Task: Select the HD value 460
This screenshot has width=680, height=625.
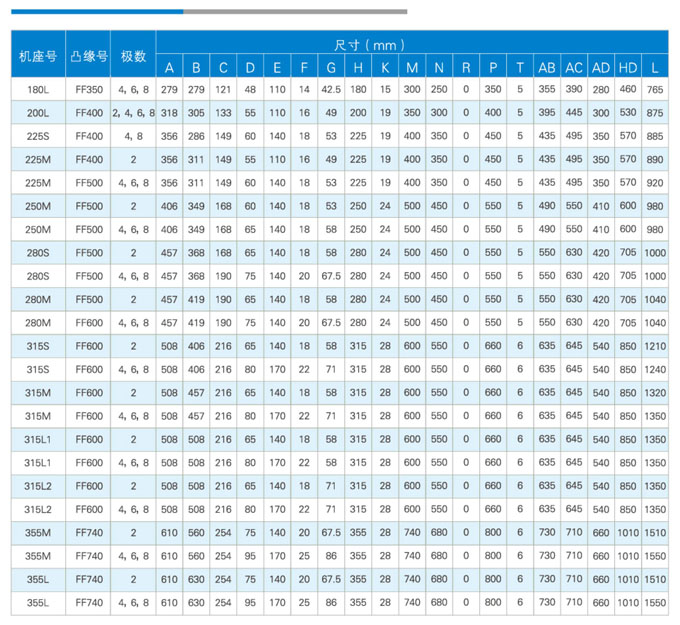Action: click(628, 90)
